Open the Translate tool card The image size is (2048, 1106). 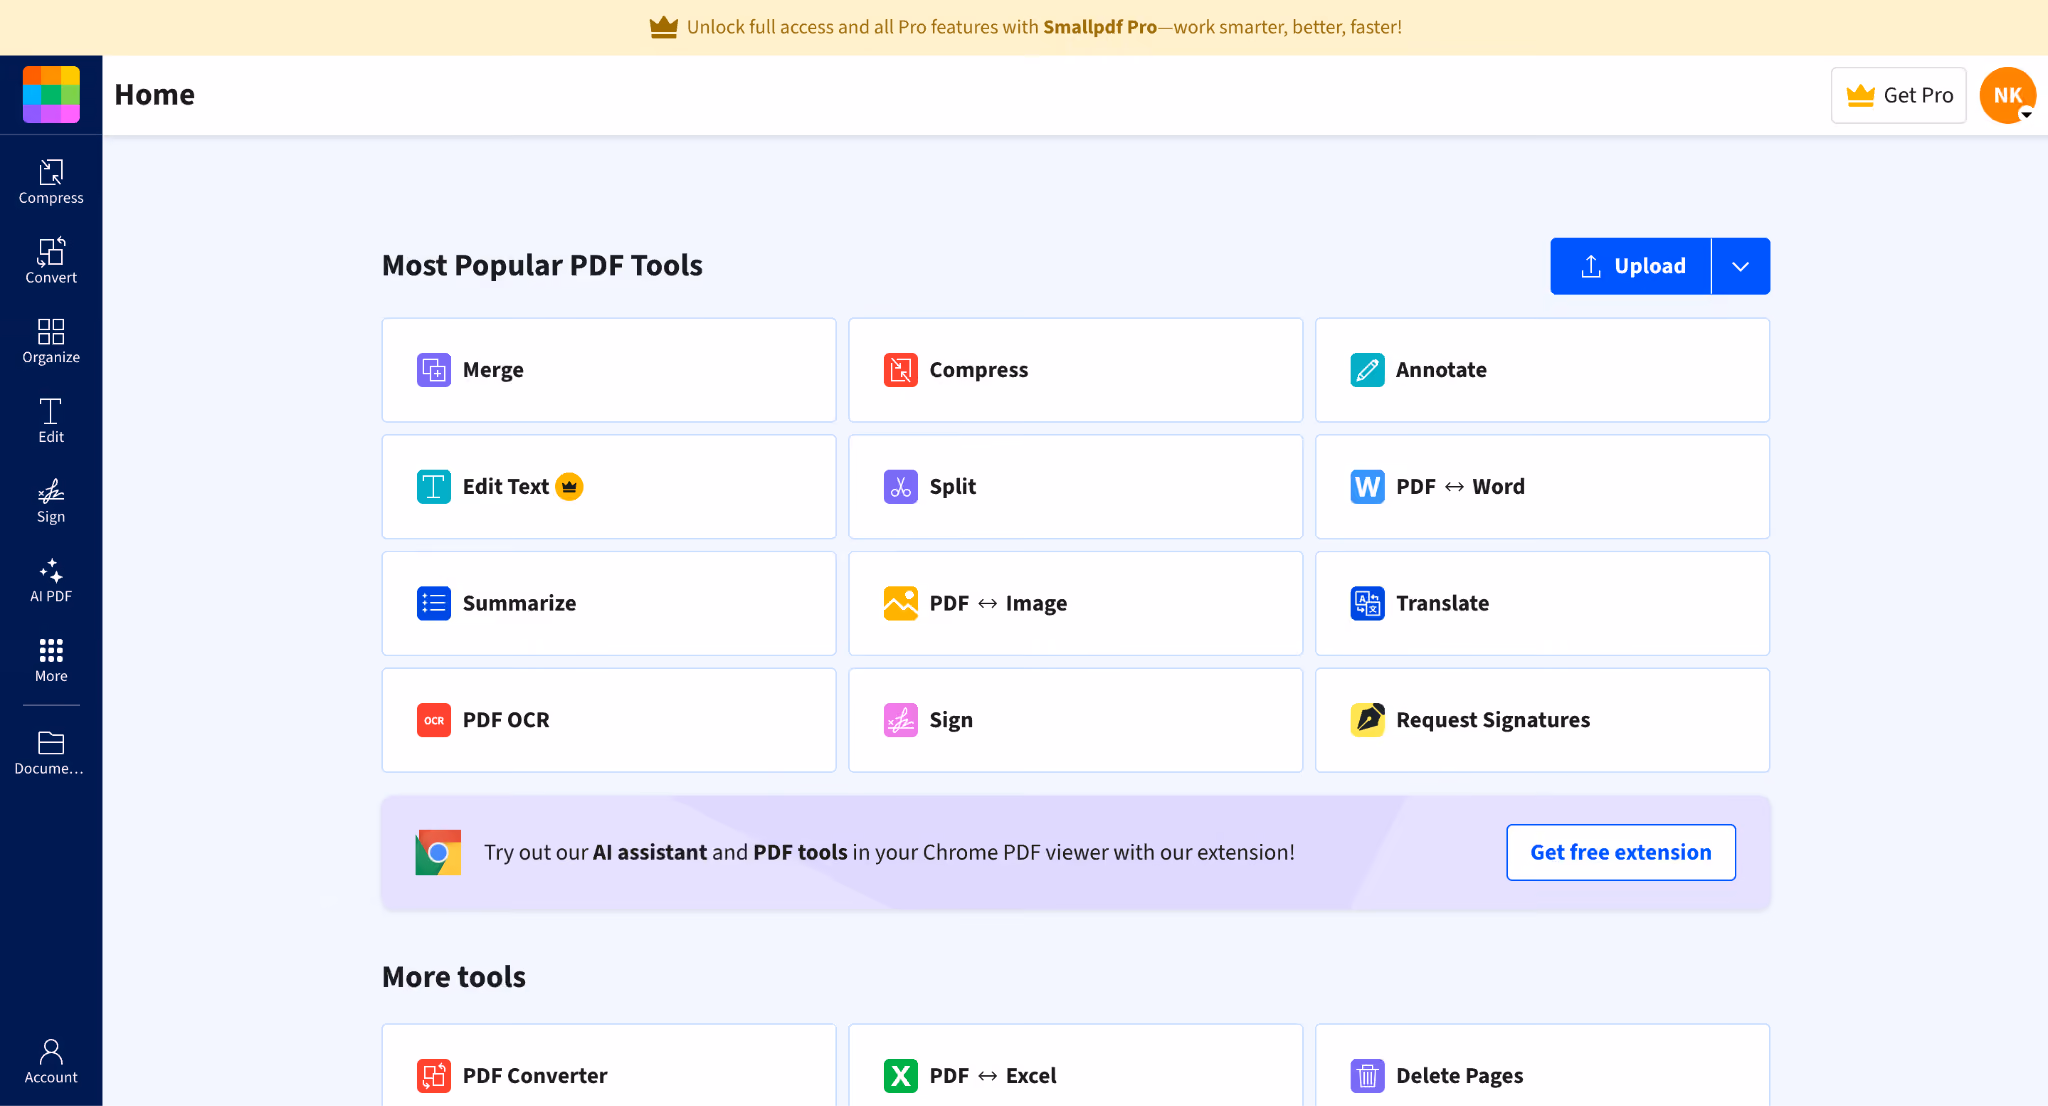point(1543,604)
